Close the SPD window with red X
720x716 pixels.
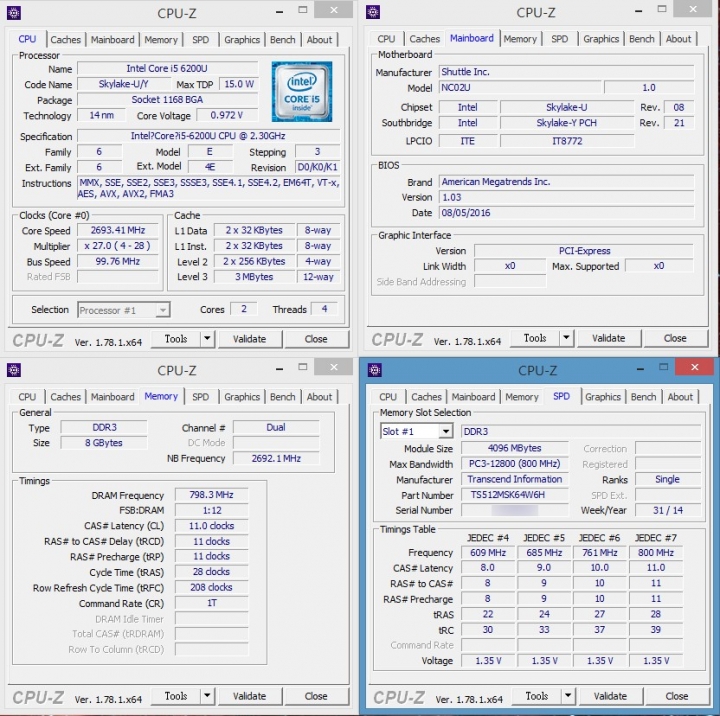[x=694, y=367]
